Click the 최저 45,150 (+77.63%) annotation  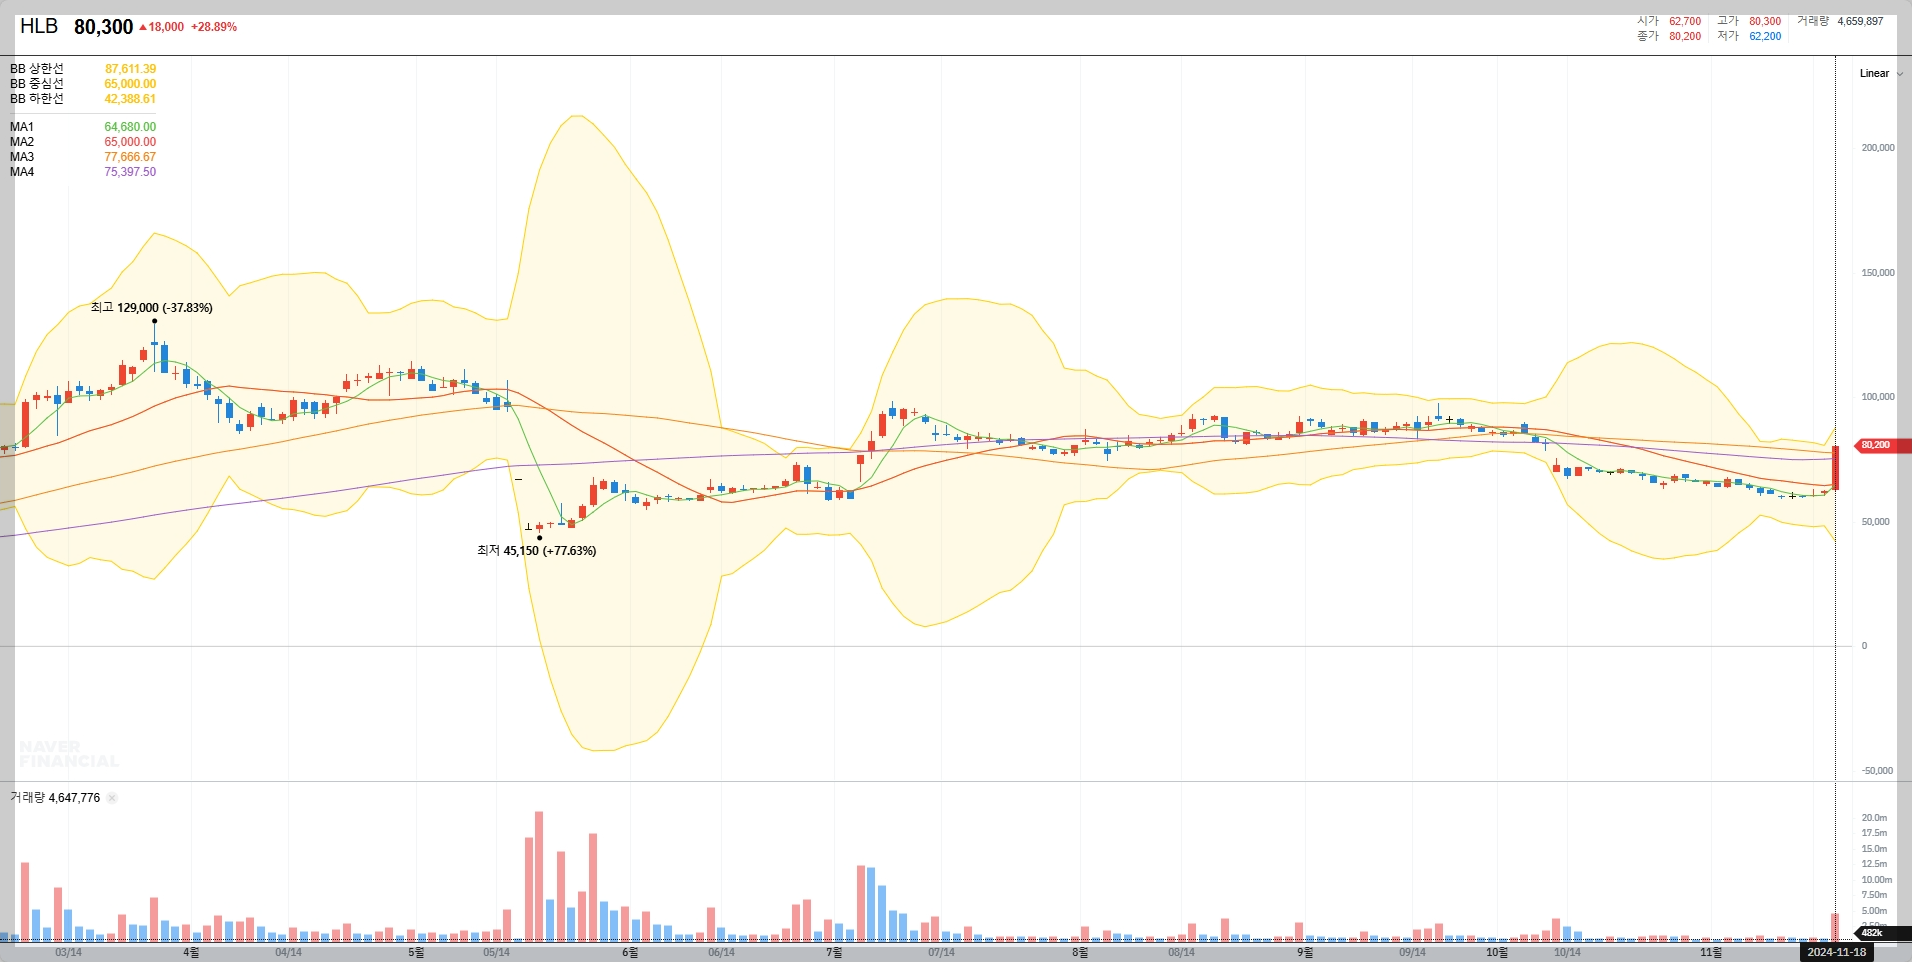pyautogui.click(x=536, y=551)
